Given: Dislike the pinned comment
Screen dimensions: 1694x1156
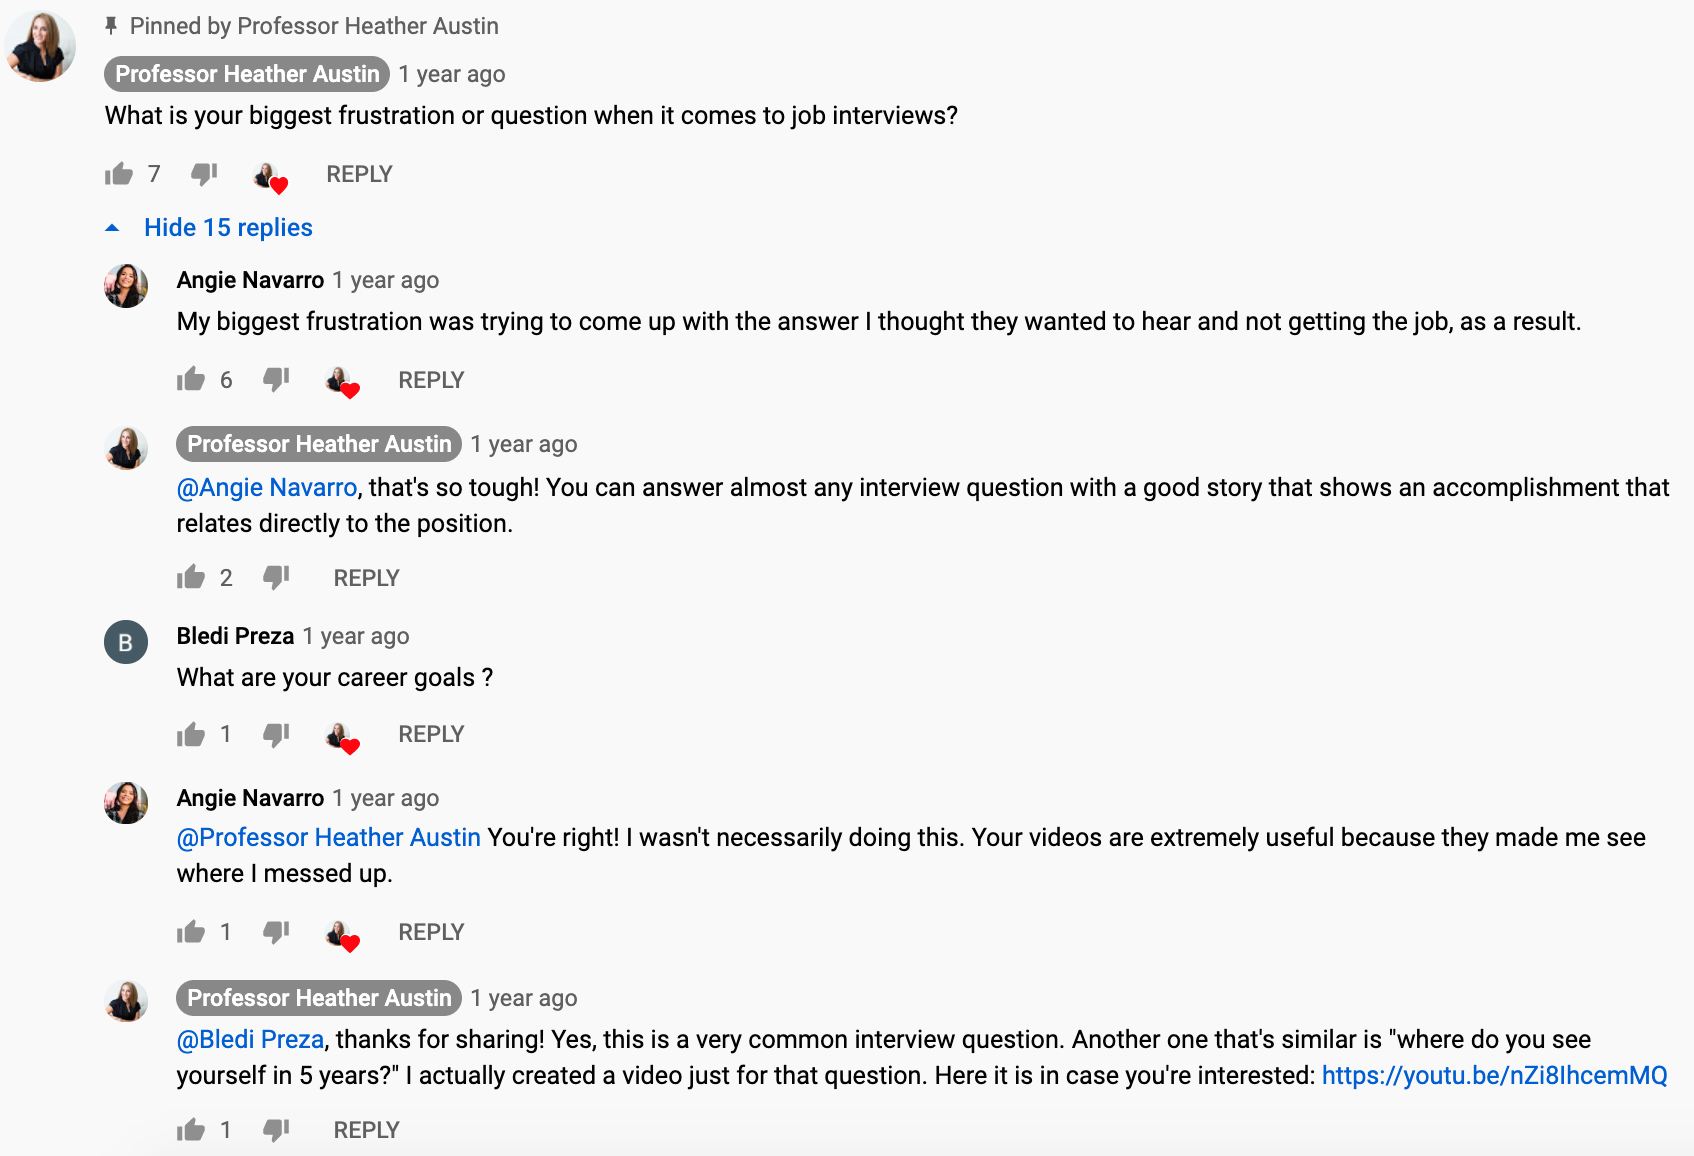Looking at the screenshot, I should point(203,173).
